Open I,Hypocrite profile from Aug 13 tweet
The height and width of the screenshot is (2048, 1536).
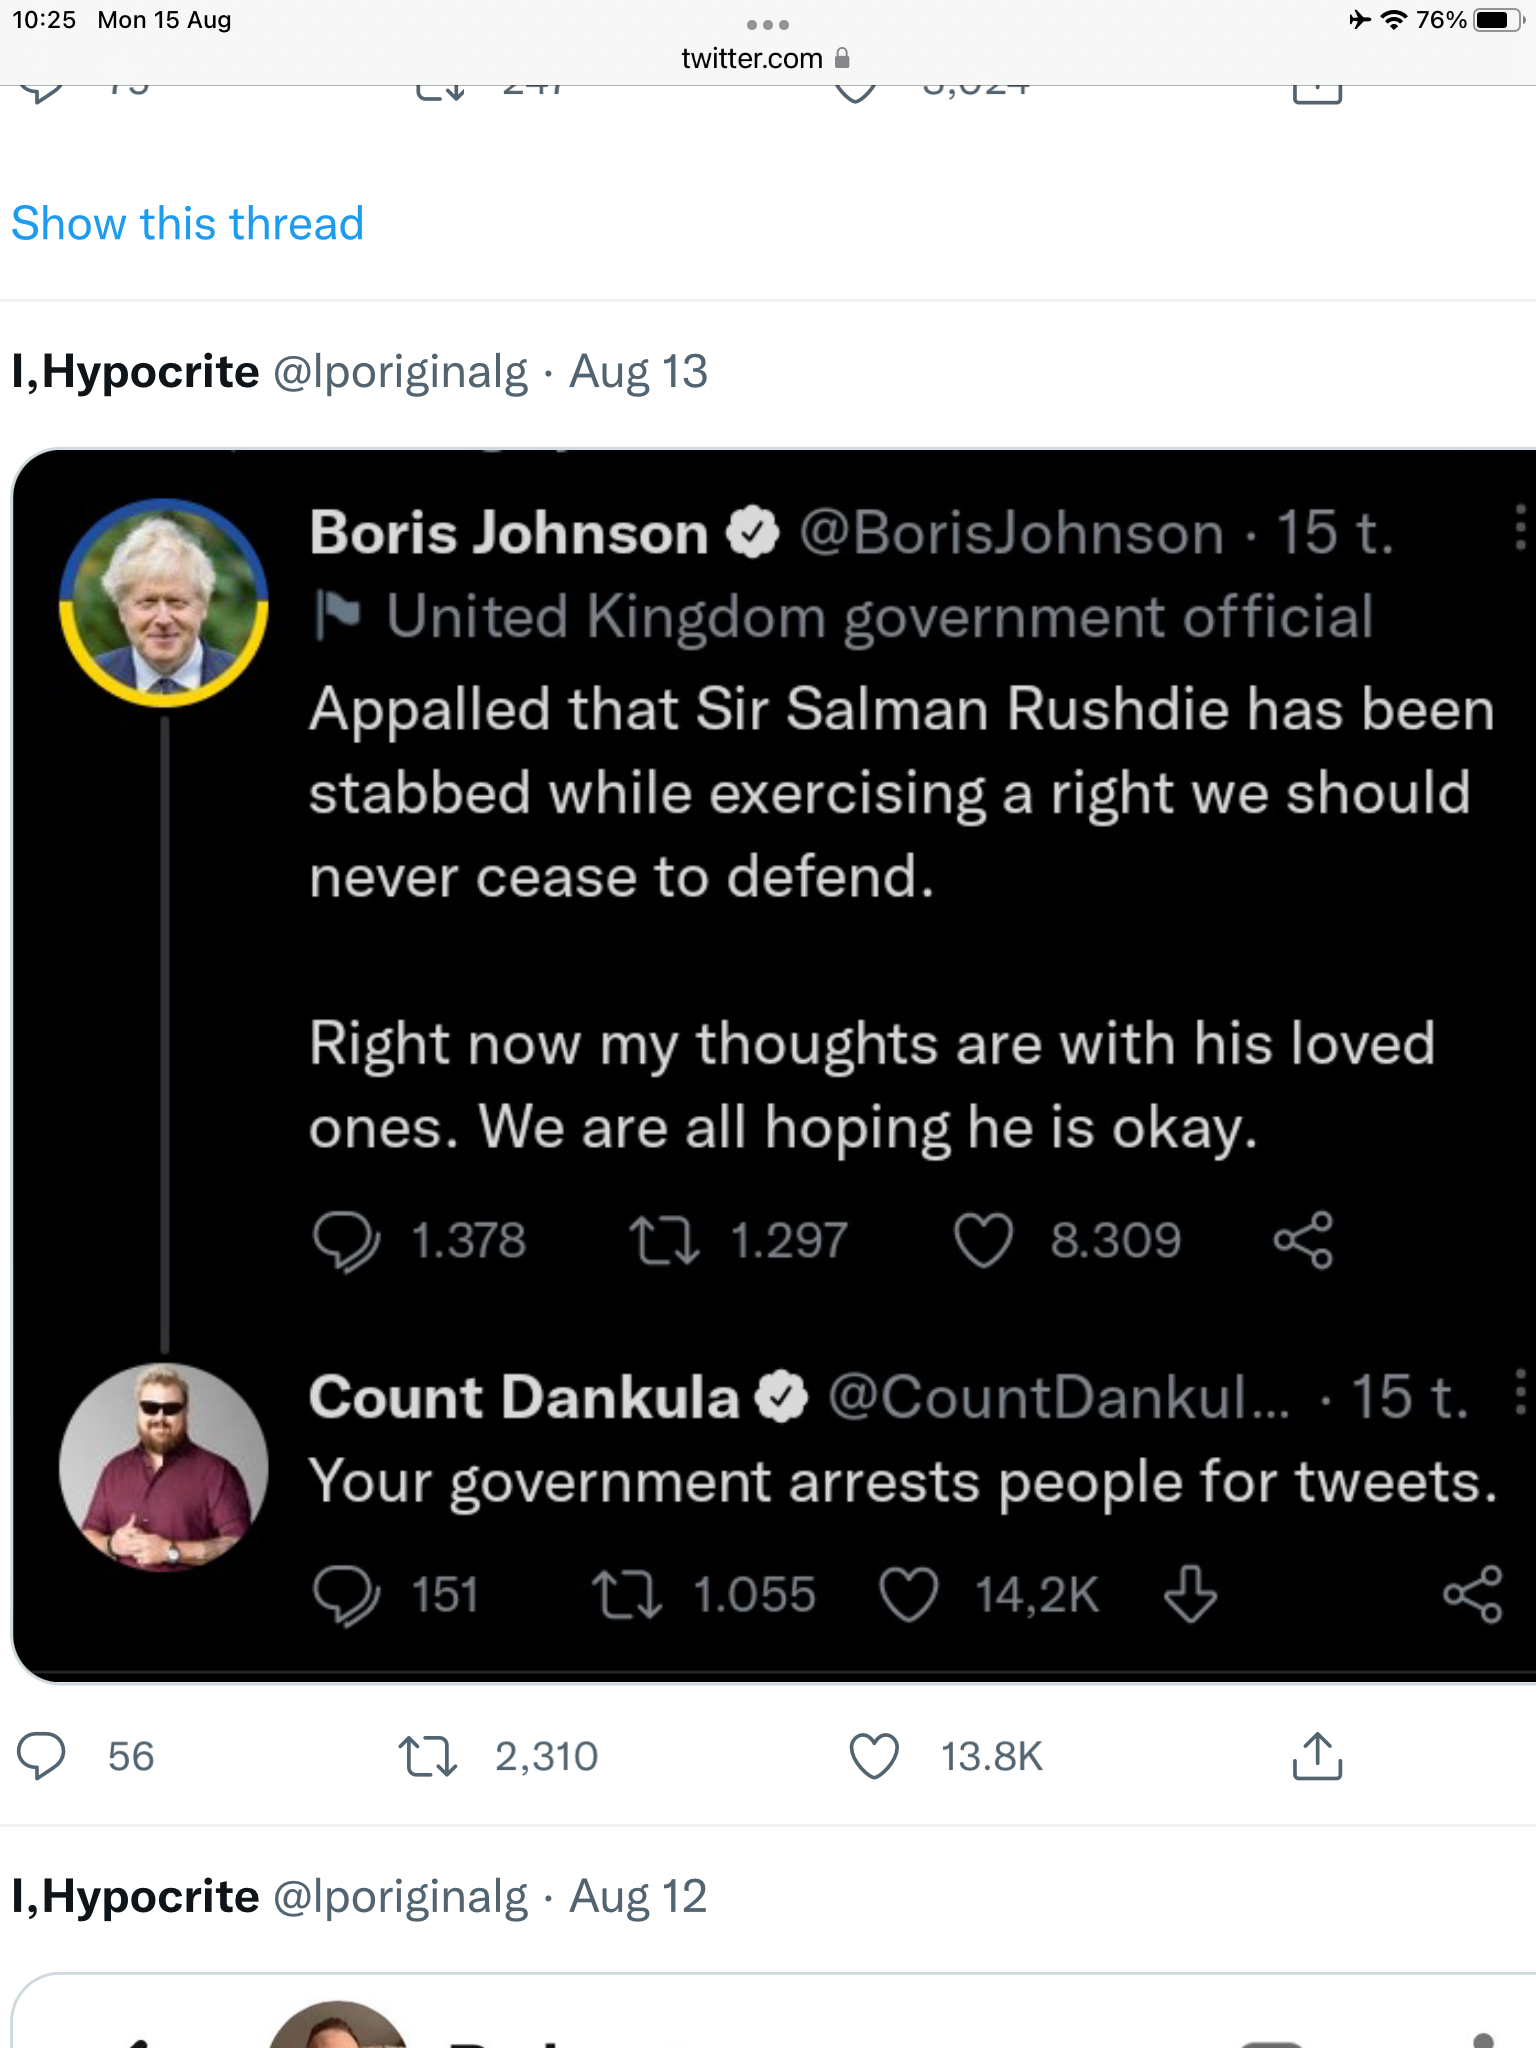pyautogui.click(x=135, y=372)
